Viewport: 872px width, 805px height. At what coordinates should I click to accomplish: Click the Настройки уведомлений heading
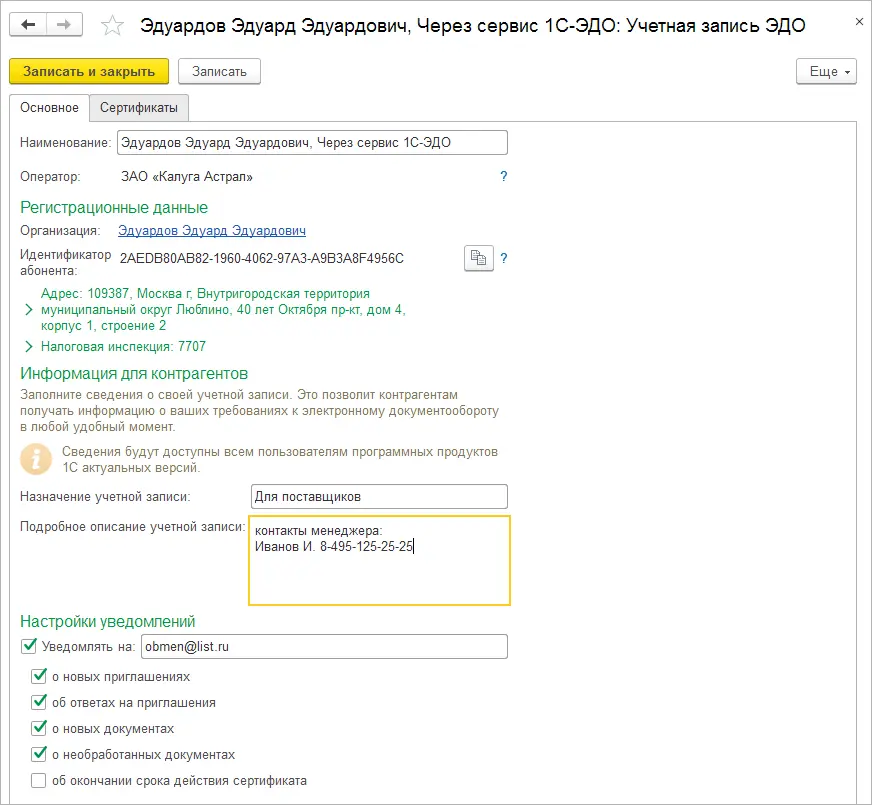coord(108,621)
